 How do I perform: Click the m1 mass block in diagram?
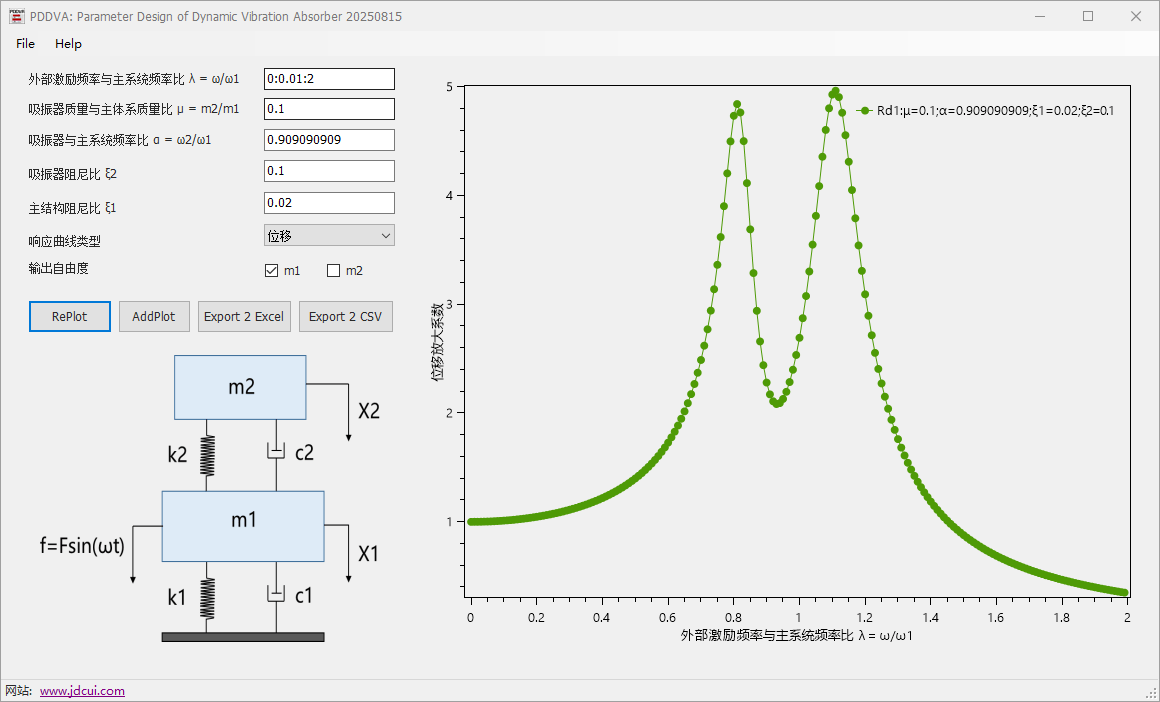tap(243, 525)
